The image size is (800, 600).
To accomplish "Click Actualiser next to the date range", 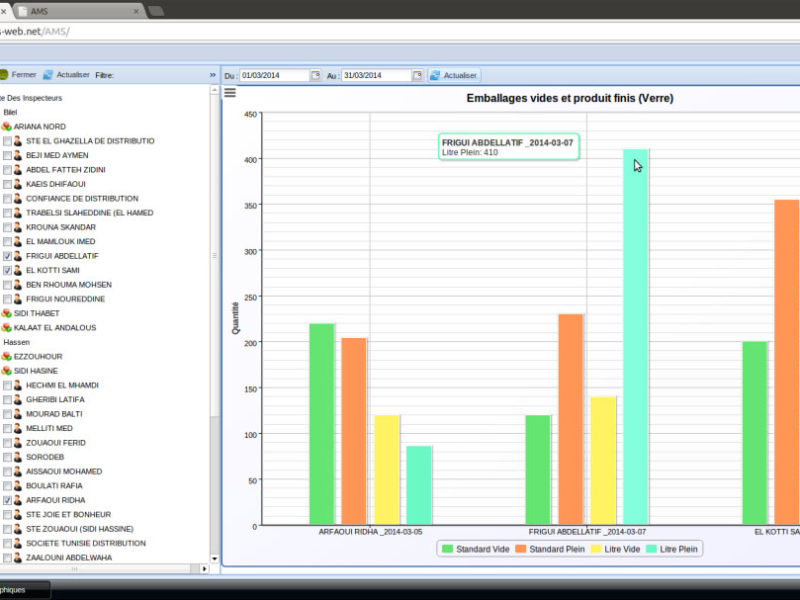I will pos(454,75).
